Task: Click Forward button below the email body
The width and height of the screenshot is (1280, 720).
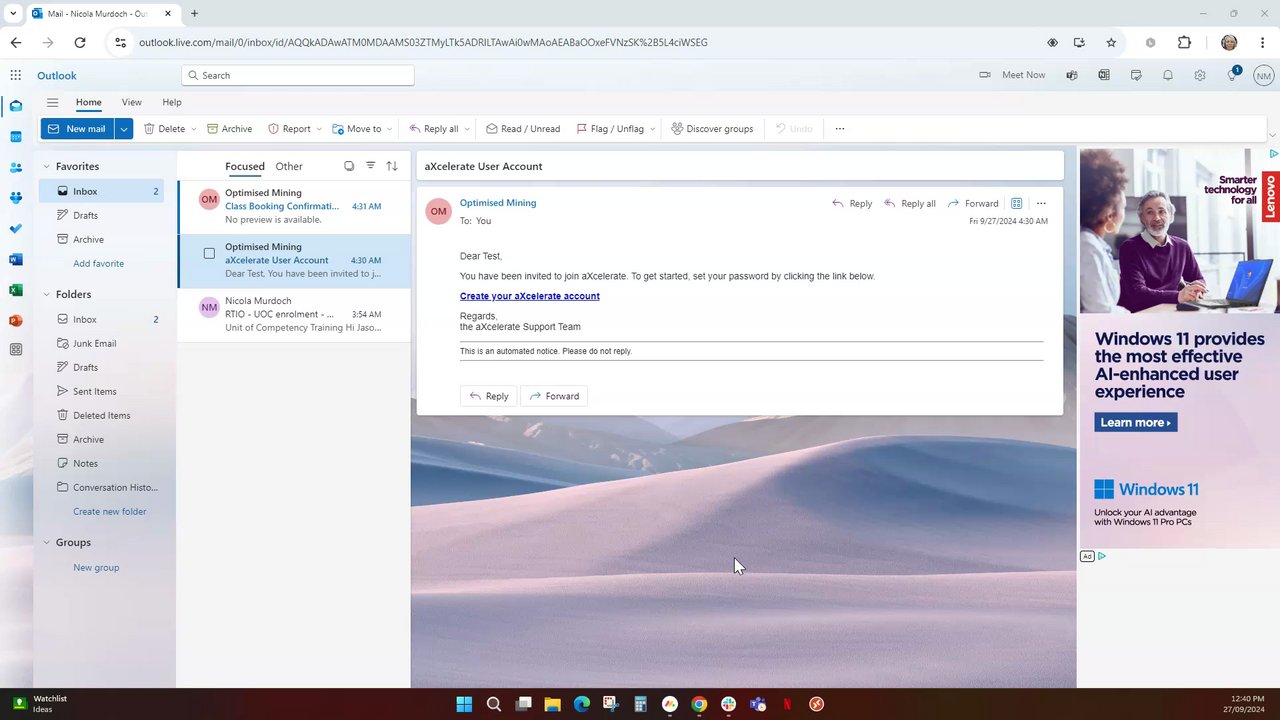Action: (554, 396)
